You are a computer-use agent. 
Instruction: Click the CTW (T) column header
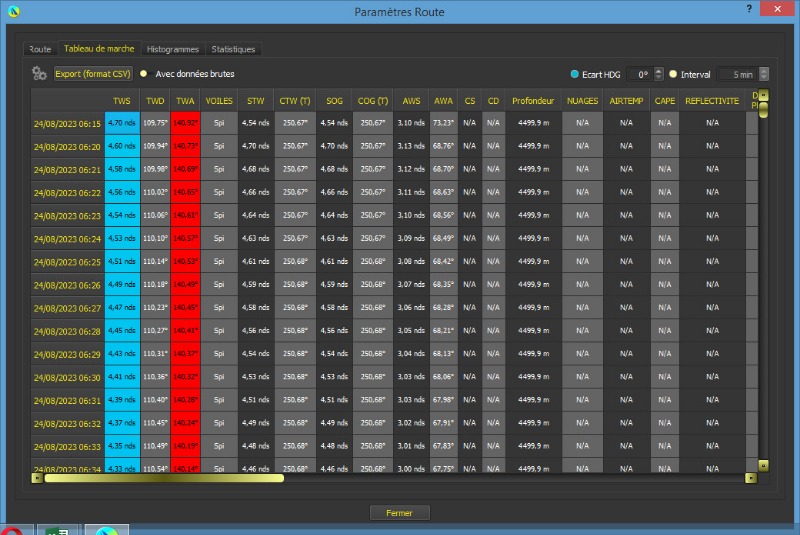[x=295, y=100]
